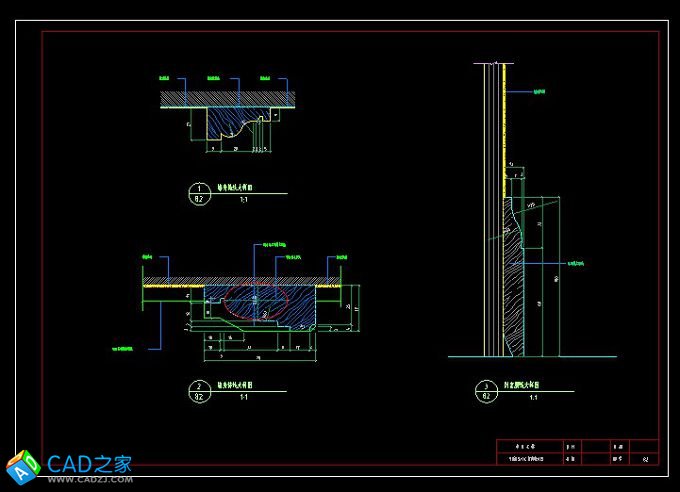Select detail 2 number bubble marker
Image resolution: width=680 pixels, height=492 pixels.
click(x=199, y=389)
